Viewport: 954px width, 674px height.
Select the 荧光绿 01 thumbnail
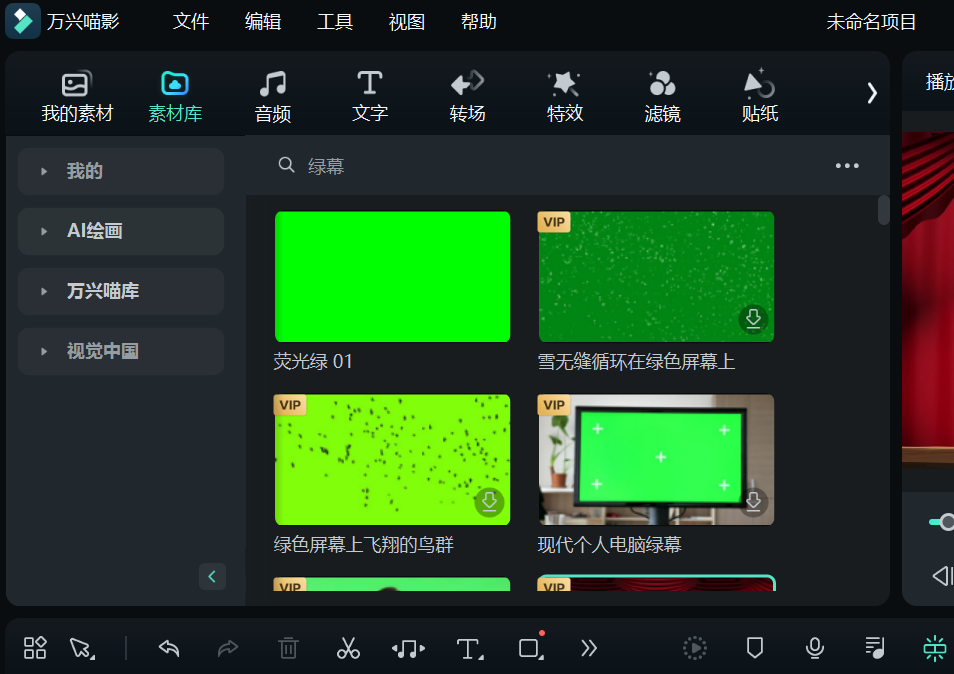[x=392, y=276]
